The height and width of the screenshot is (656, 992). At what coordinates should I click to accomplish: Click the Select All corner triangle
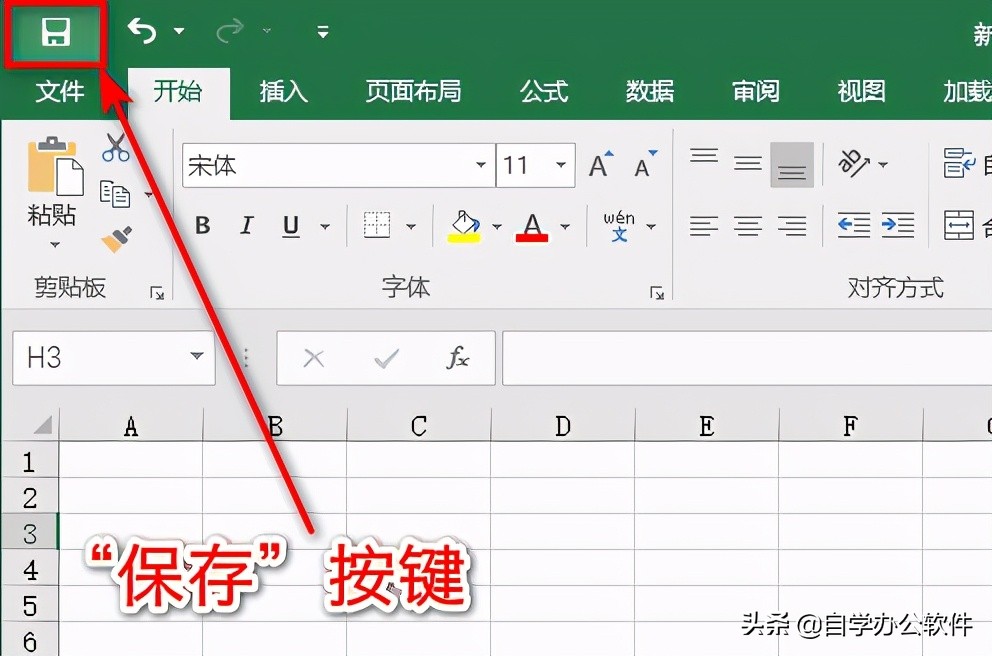coord(42,424)
